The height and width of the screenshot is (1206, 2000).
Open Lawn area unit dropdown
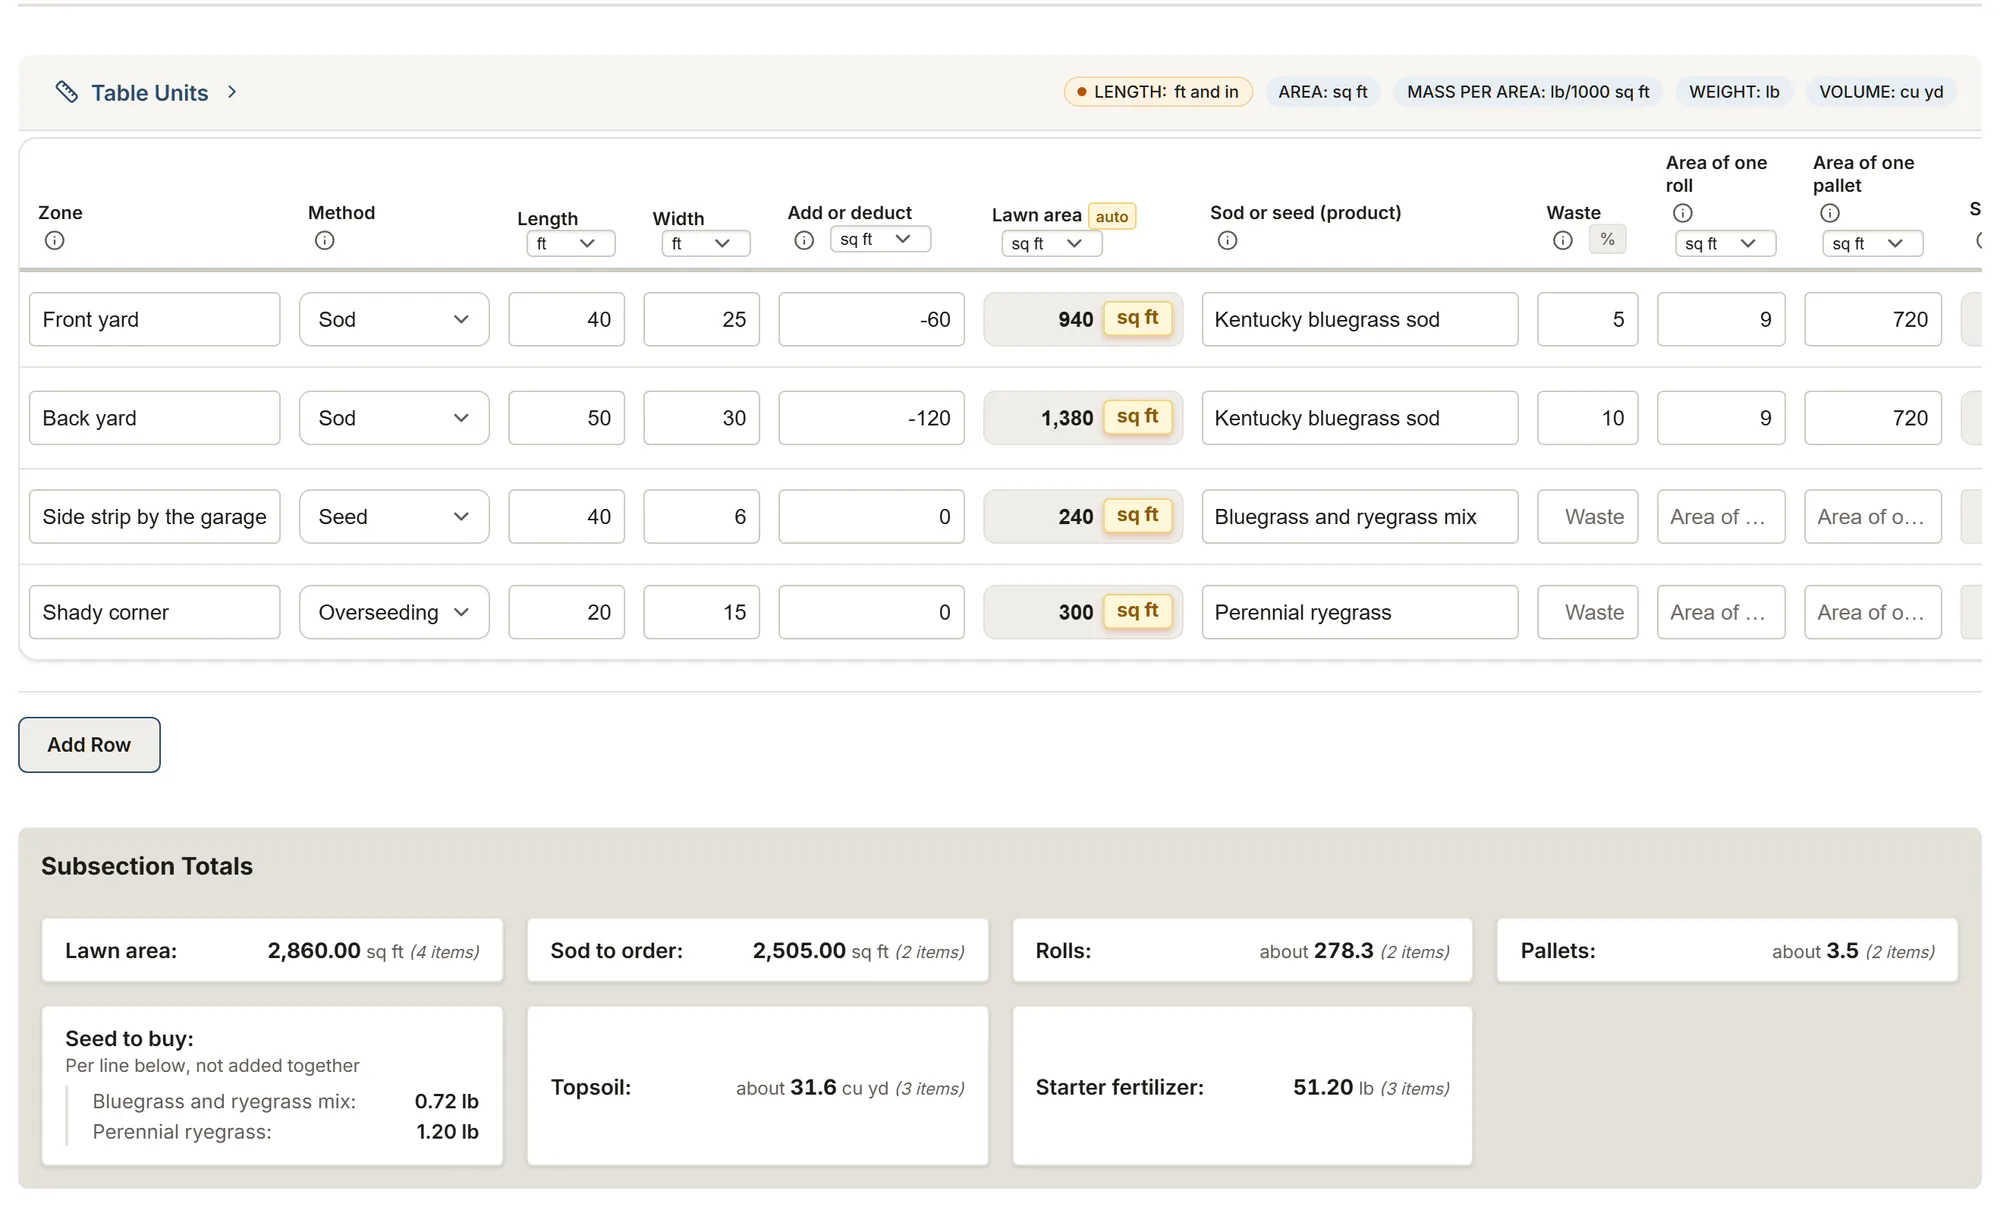click(1052, 243)
